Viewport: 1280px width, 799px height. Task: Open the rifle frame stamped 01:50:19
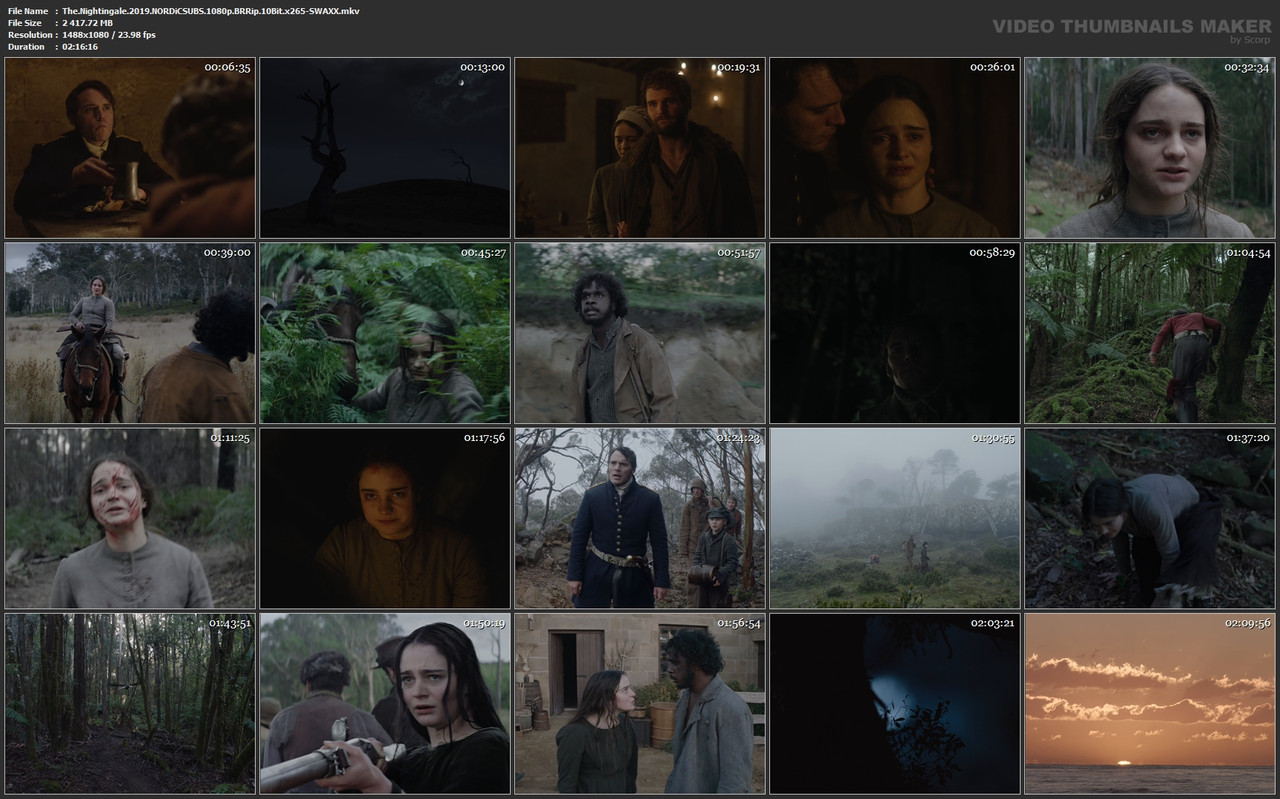[x=385, y=704]
